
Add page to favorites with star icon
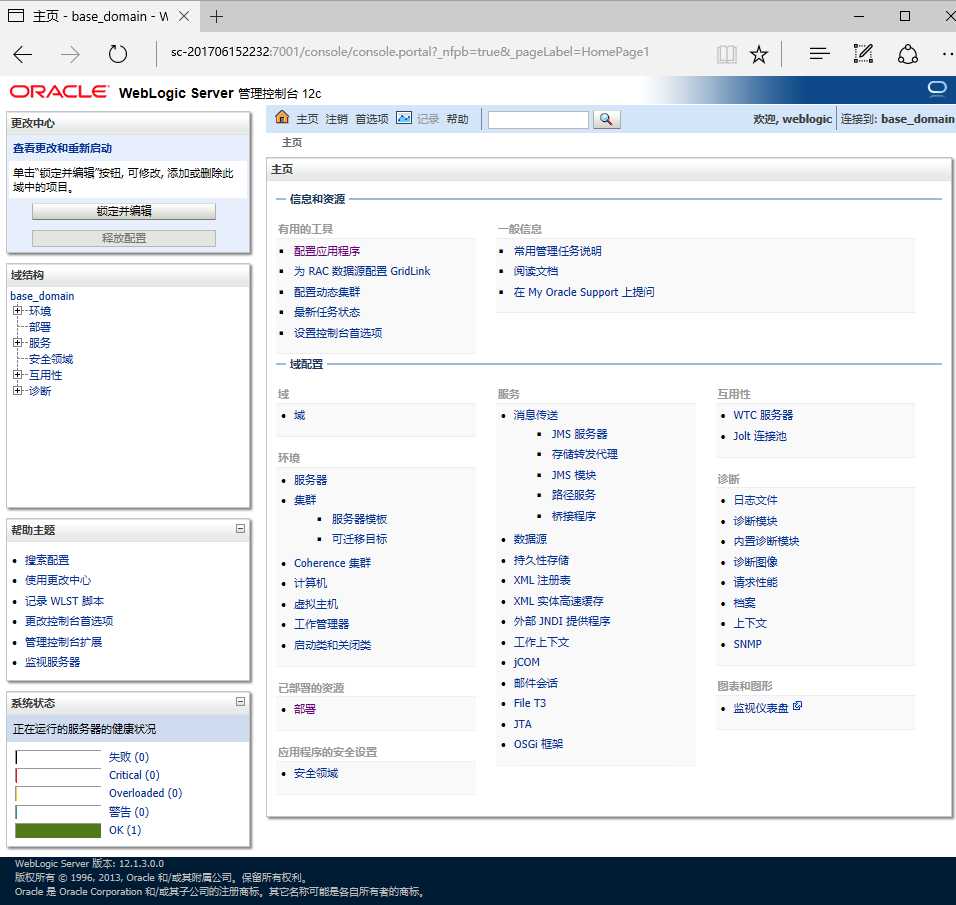(759, 54)
